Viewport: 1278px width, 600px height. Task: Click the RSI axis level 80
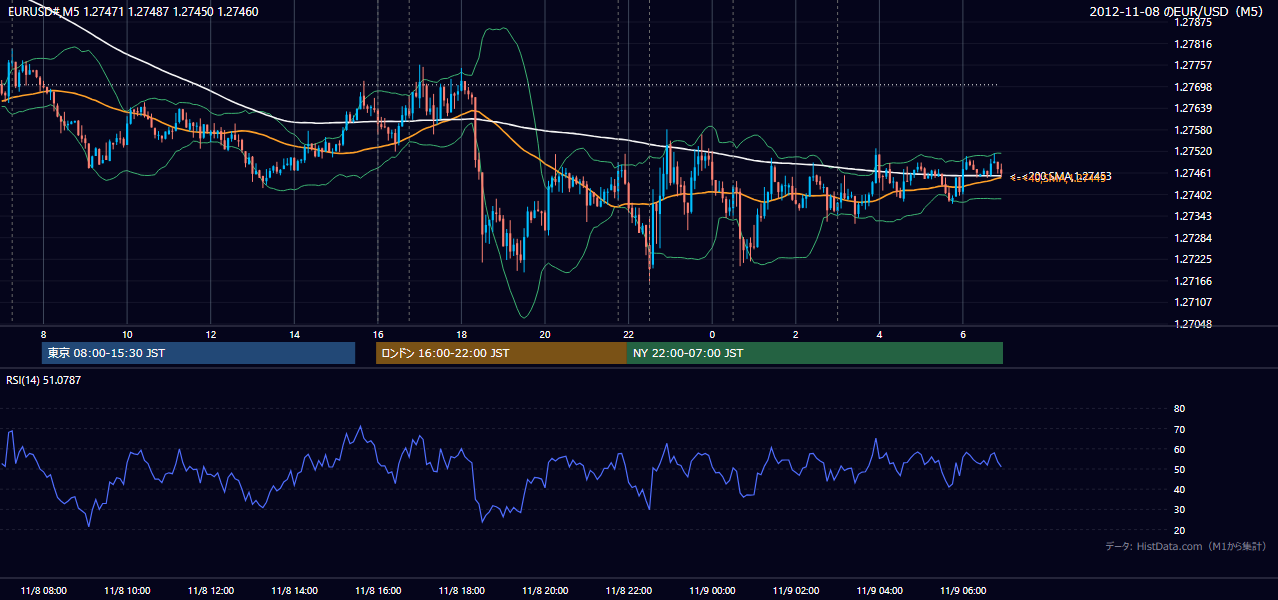coord(1179,409)
